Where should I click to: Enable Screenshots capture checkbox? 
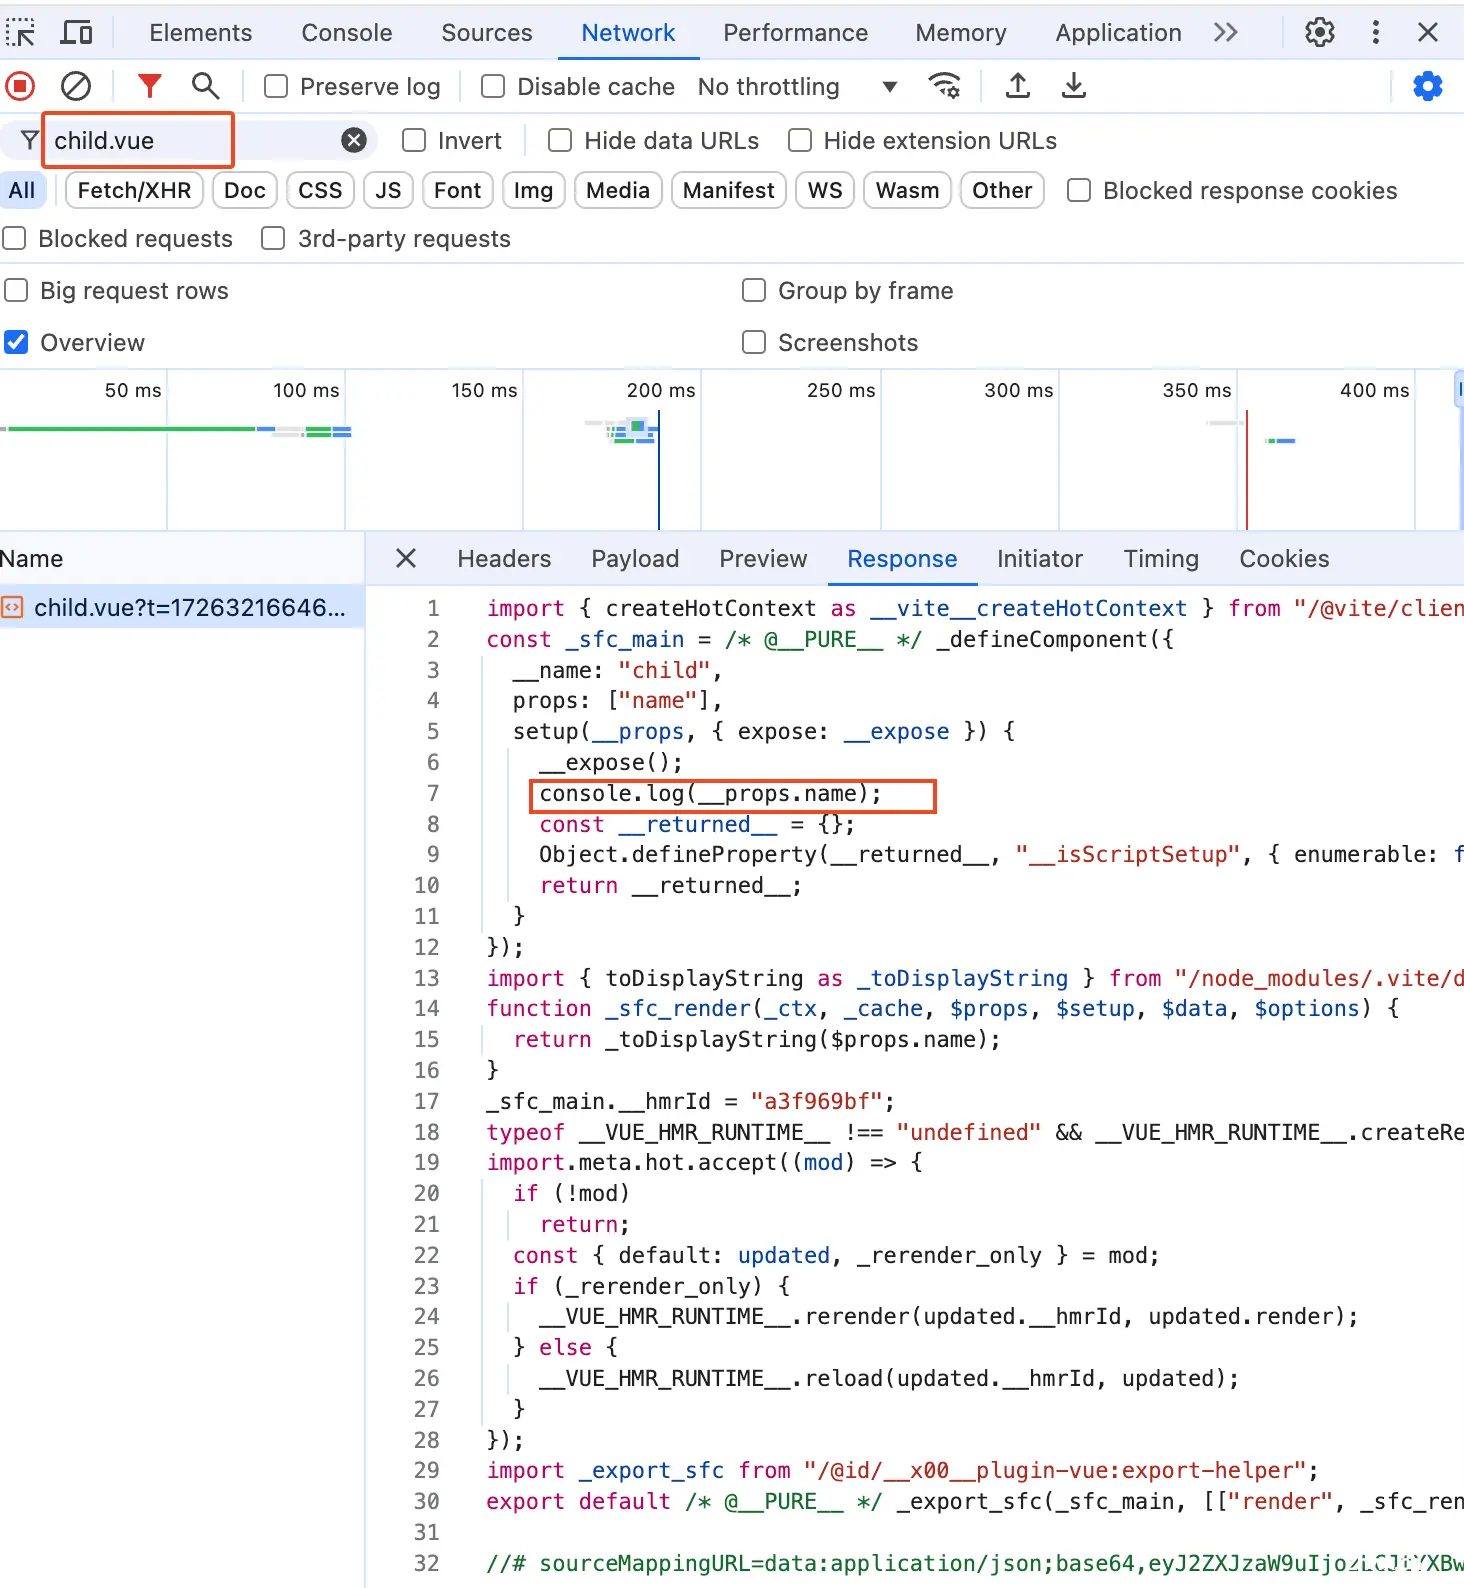[754, 342]
